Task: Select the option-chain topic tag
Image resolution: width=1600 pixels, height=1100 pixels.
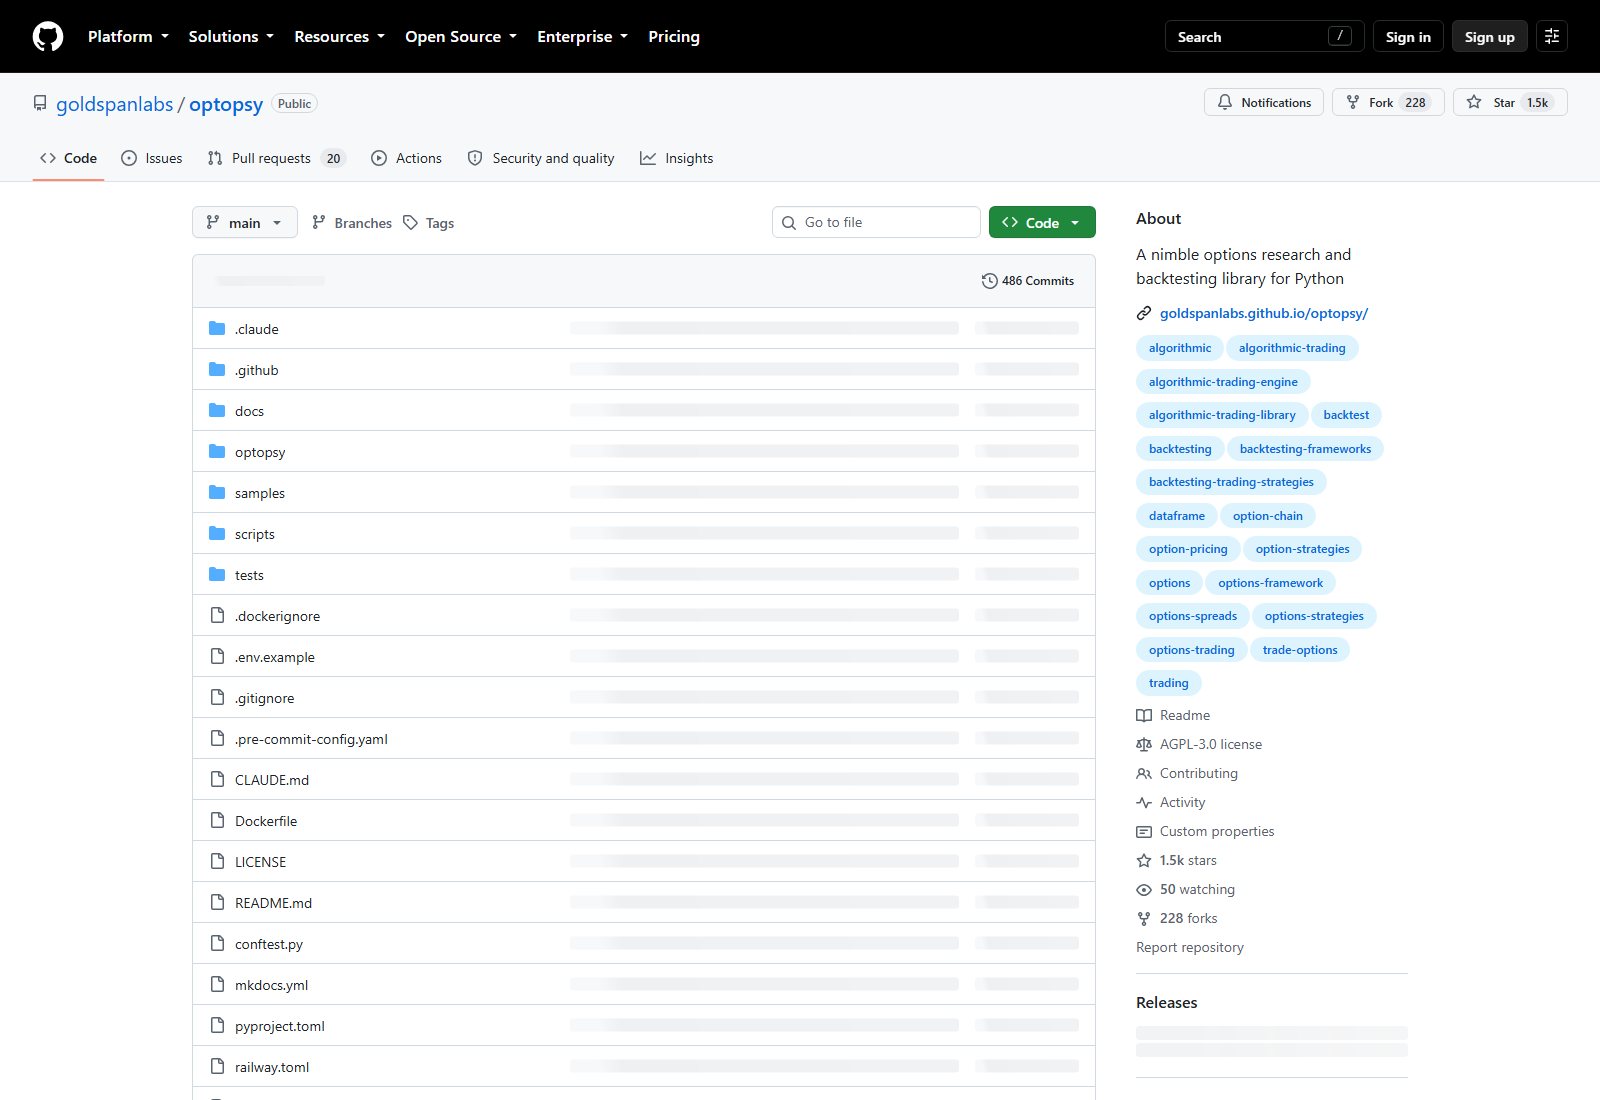Action: point(1268,516)
